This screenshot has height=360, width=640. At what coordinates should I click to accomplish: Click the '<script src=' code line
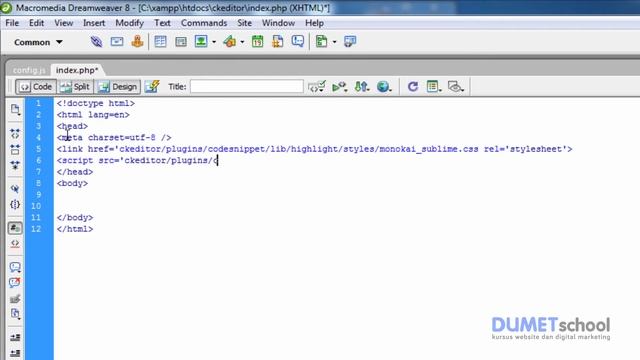138,160
